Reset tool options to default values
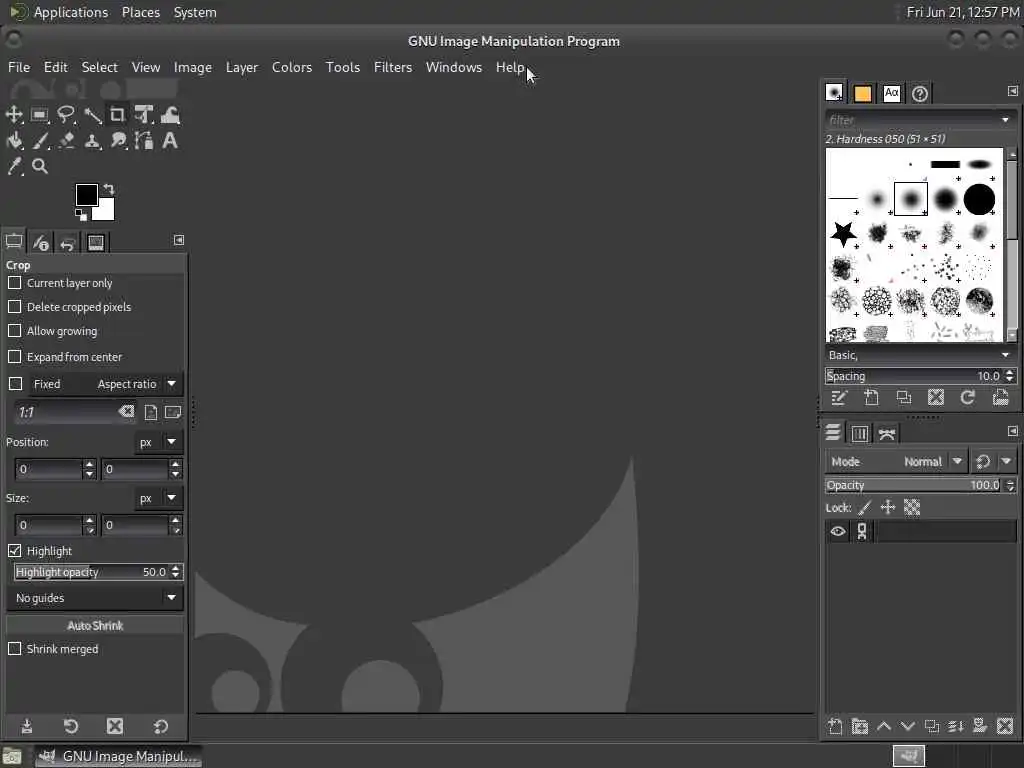 pyautogui.click(x=161, y=726)
